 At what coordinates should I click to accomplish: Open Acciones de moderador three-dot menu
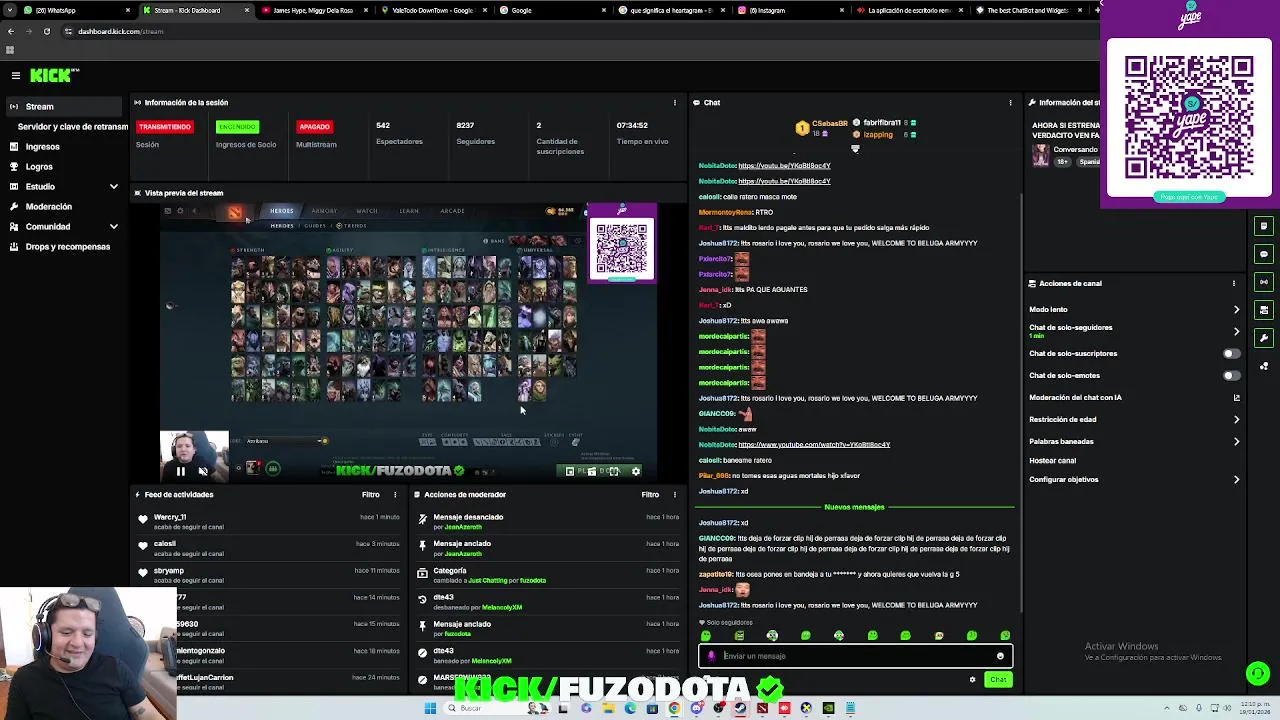pos(675,494)
